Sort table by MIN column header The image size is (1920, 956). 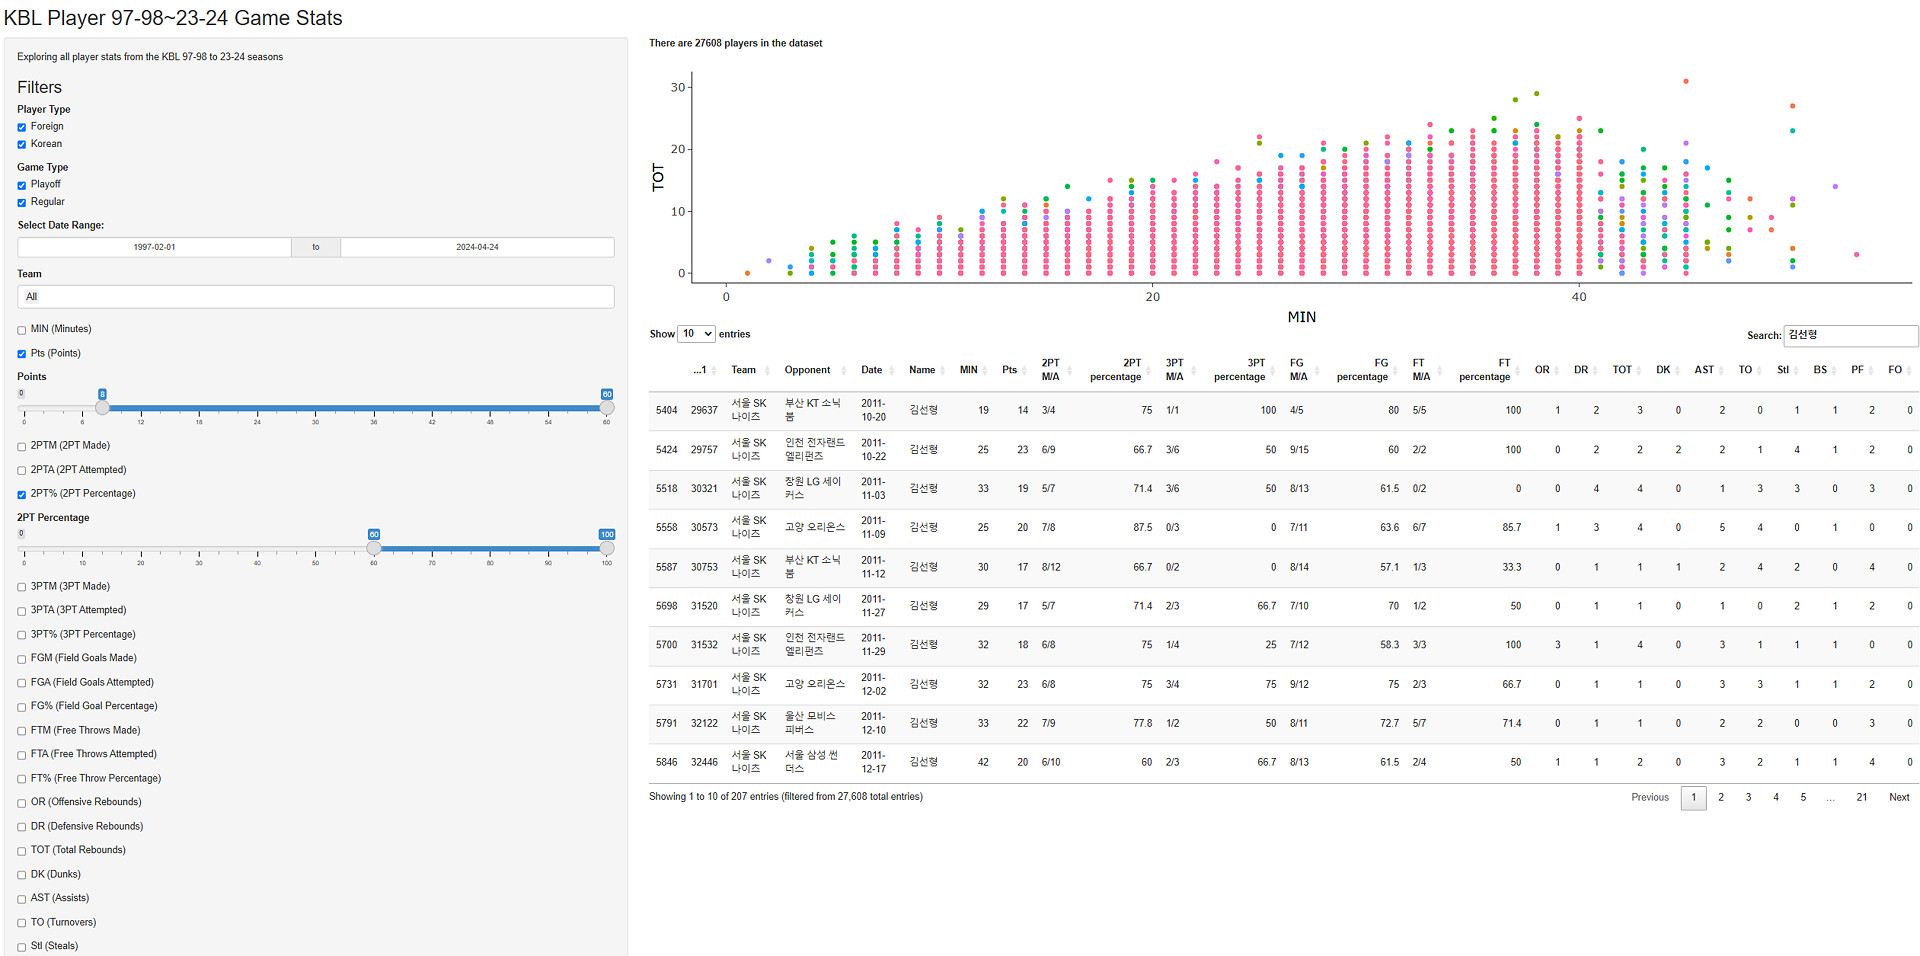[968, 370]
